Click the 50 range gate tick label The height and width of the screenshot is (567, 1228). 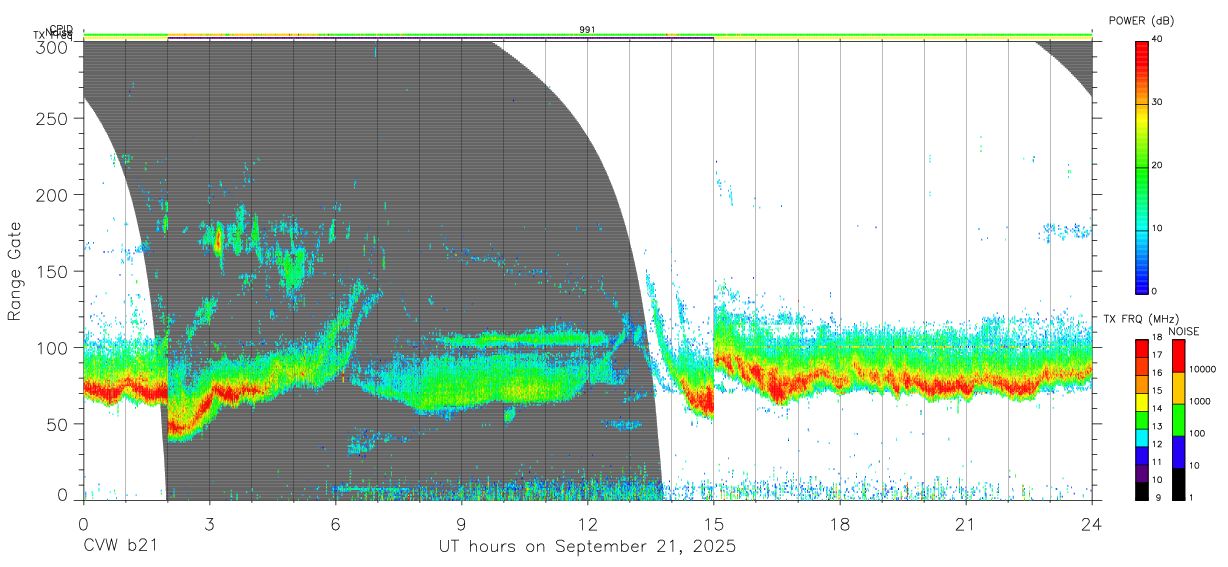pyautogui.click(x=59, y=424)
